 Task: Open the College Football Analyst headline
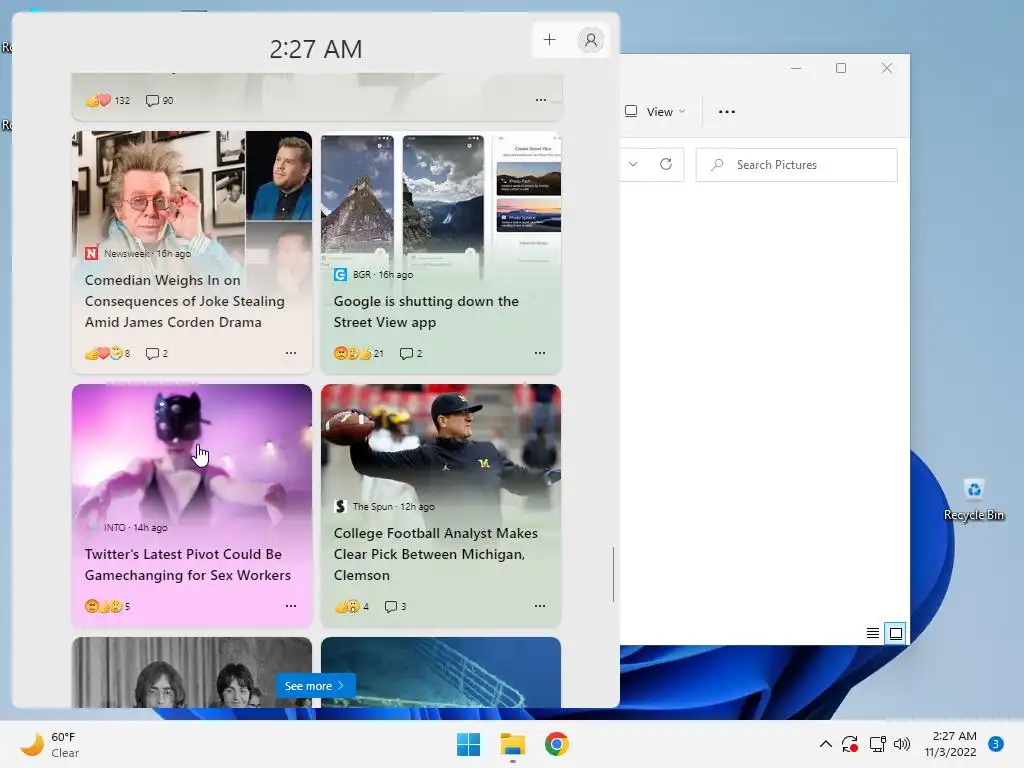pyautogui.click(x=436, y=554)
